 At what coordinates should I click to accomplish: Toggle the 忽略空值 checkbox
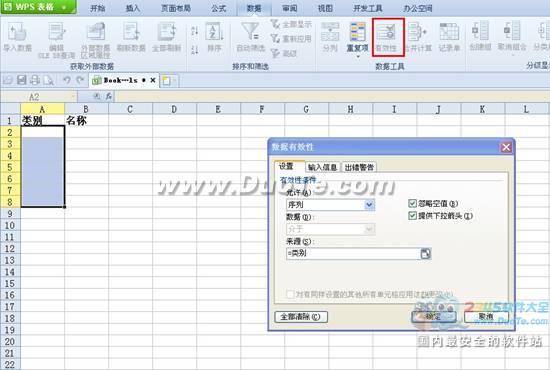(412, 203)
